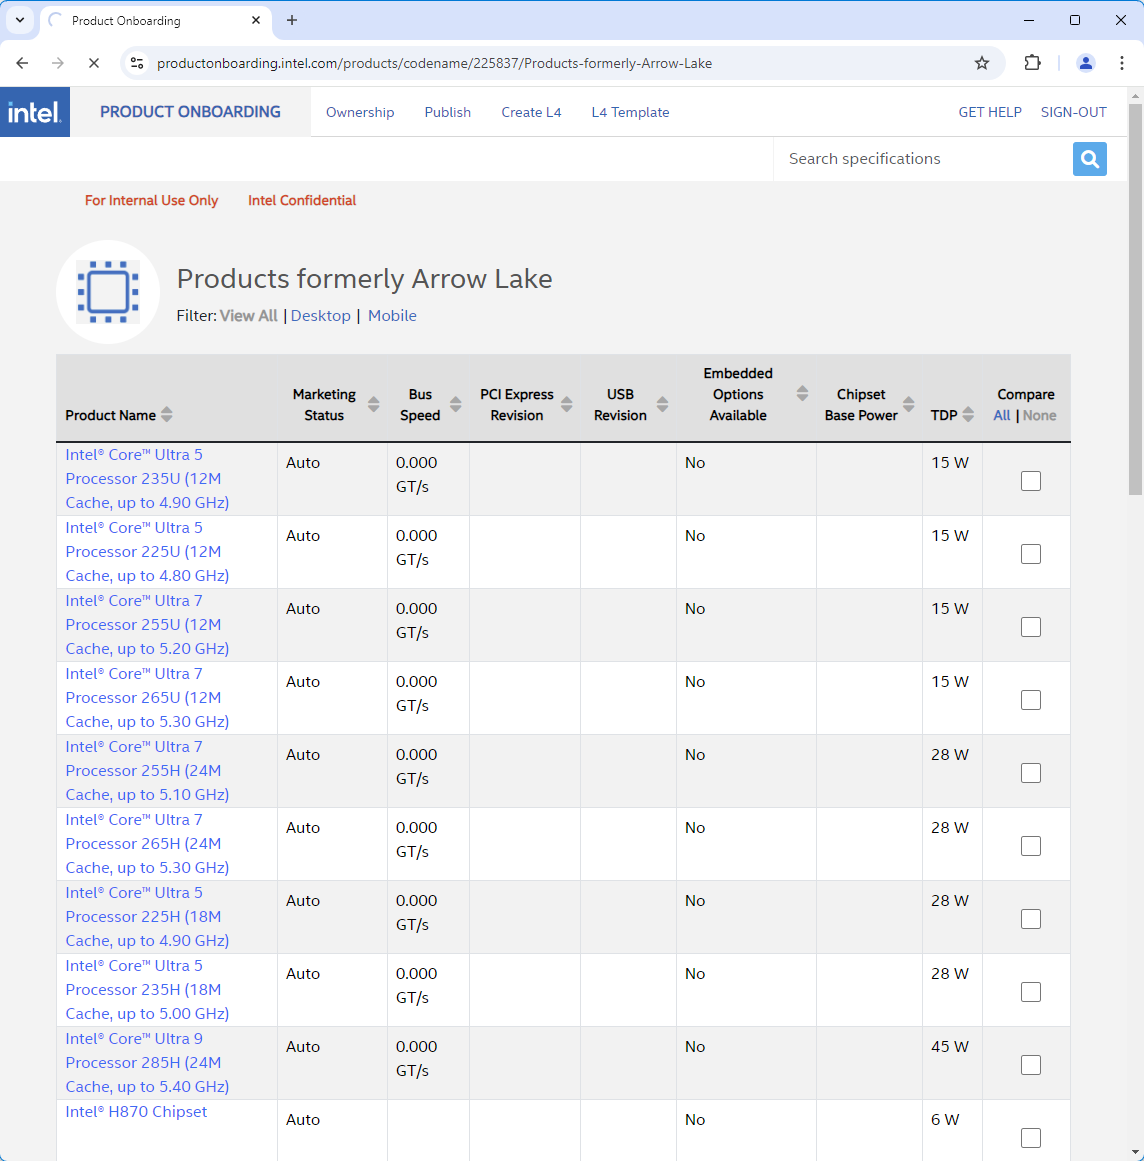Click the Arrow Lake processor chip icon
This screenshot has width=1144, height=1161.
point(108,292)
